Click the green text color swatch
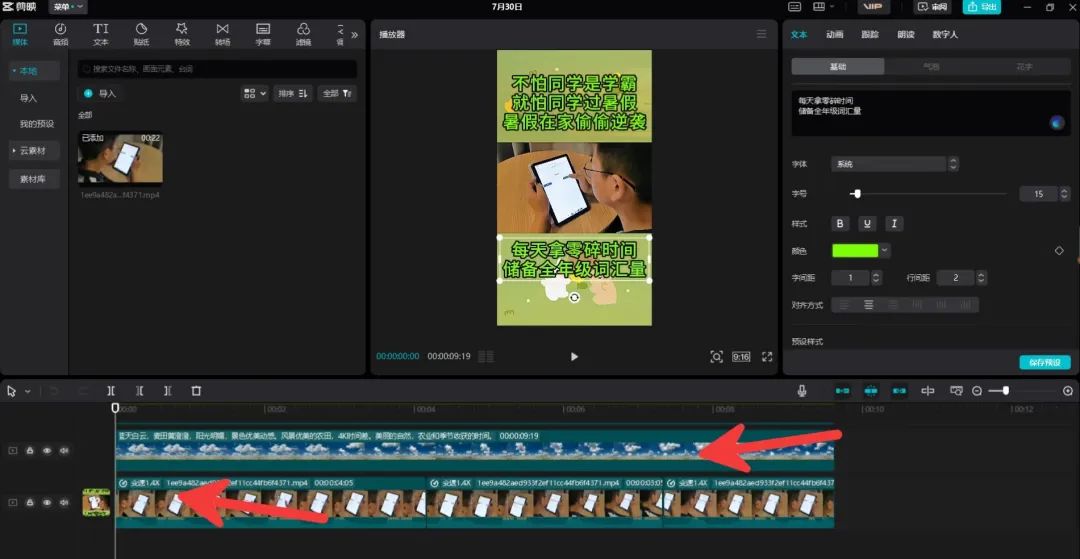Screen dimensions: 1080x559 click(x=854, y=251)
